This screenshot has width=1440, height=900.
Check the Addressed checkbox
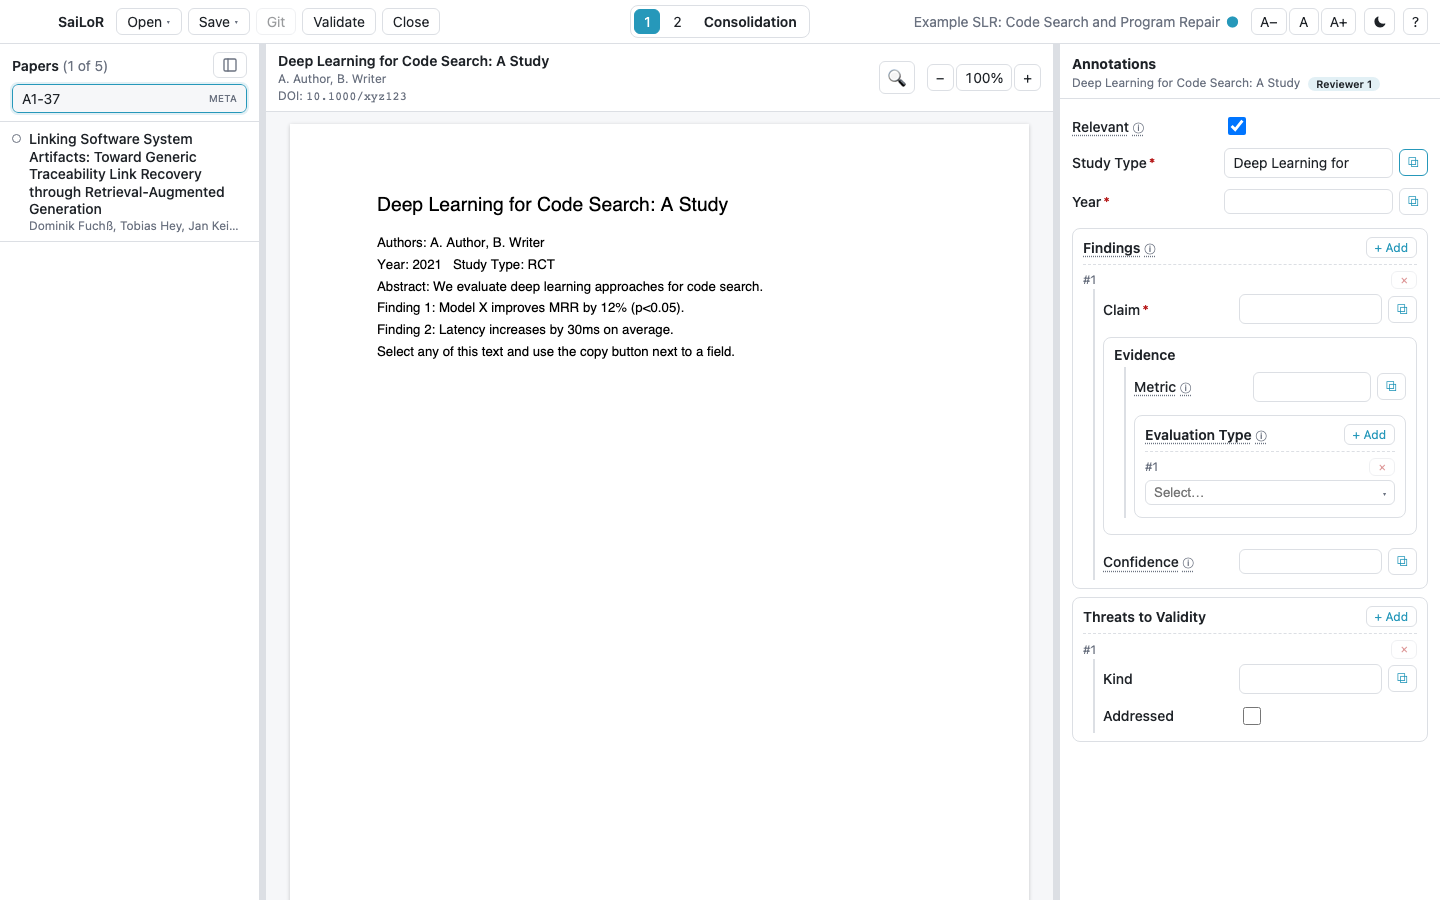tap(1252, 716)
